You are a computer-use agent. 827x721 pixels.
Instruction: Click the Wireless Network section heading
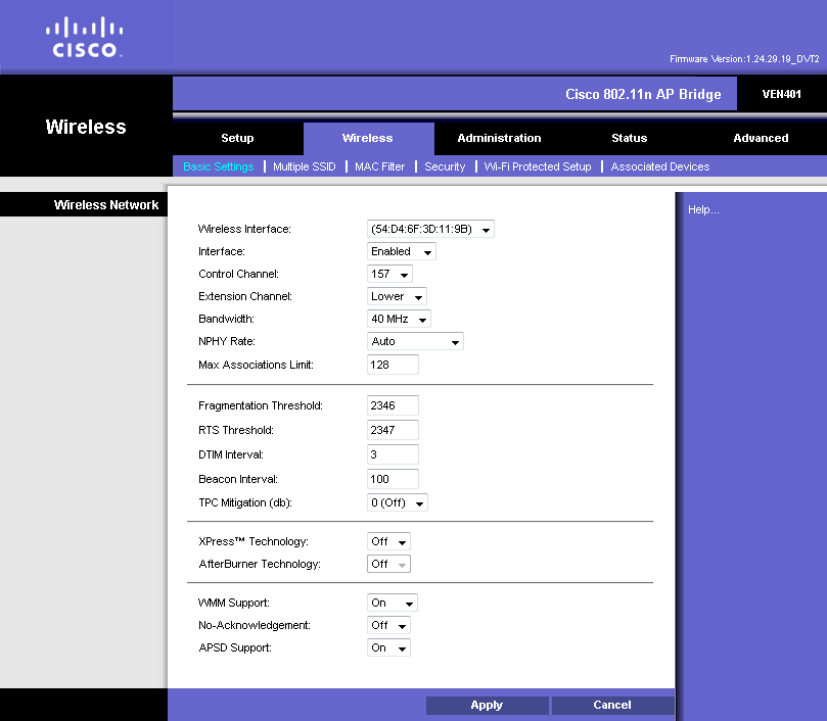(x=106, y=205)
